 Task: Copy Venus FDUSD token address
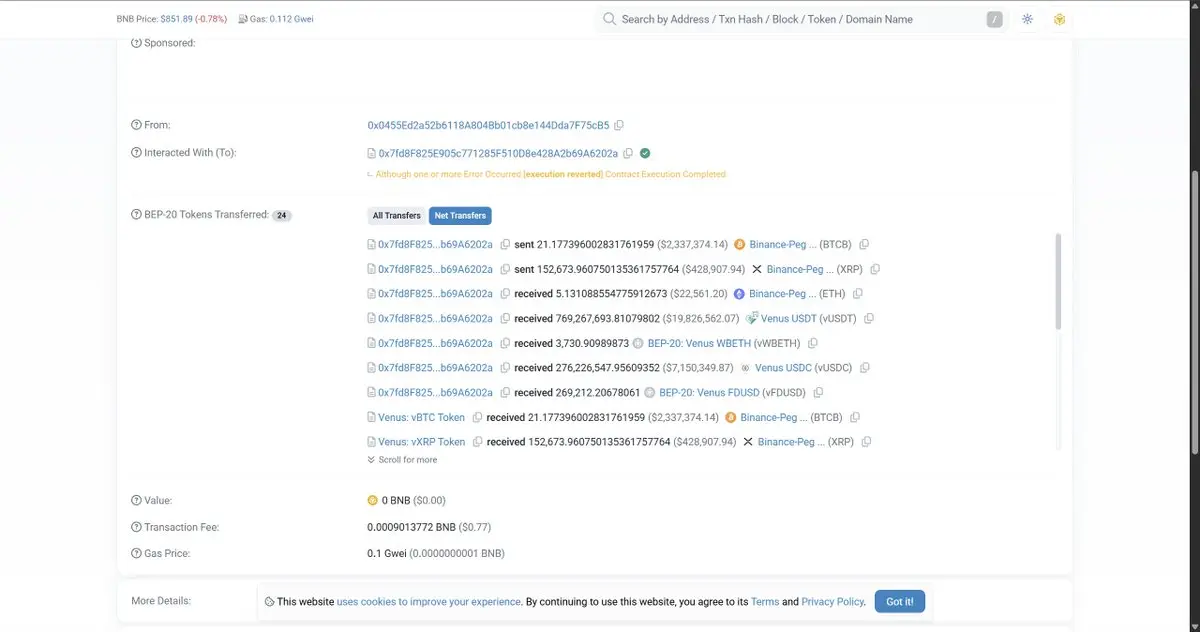(818, 393)
